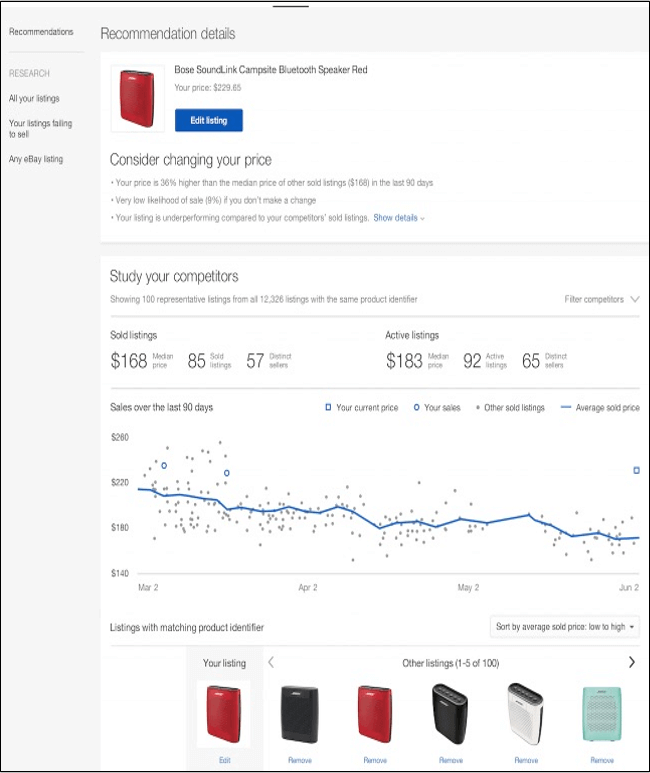Viewport: 650px width, 773px height.
Task: Remove the white speaker listing
Action: point(526,760)
